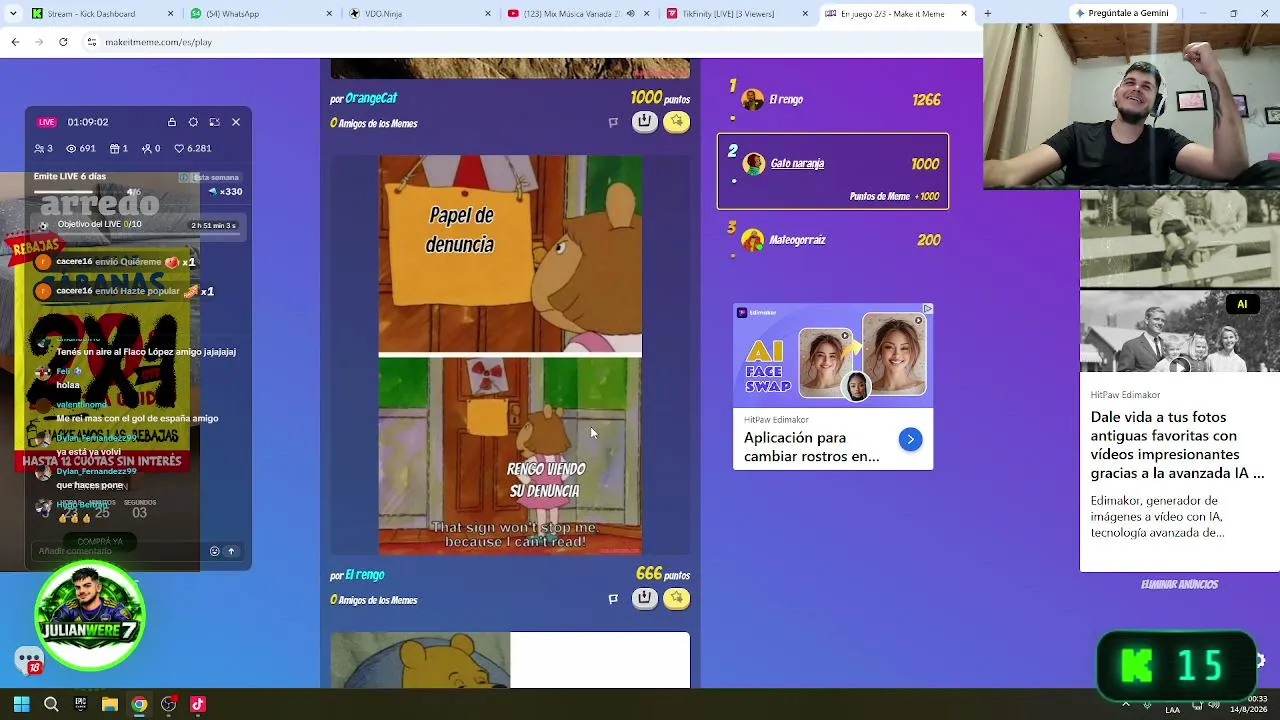Close the TikTok LIVE overlay panel
Viewport: 1280px width, 720px height.
pyautogui.click(x=236, y=122)
